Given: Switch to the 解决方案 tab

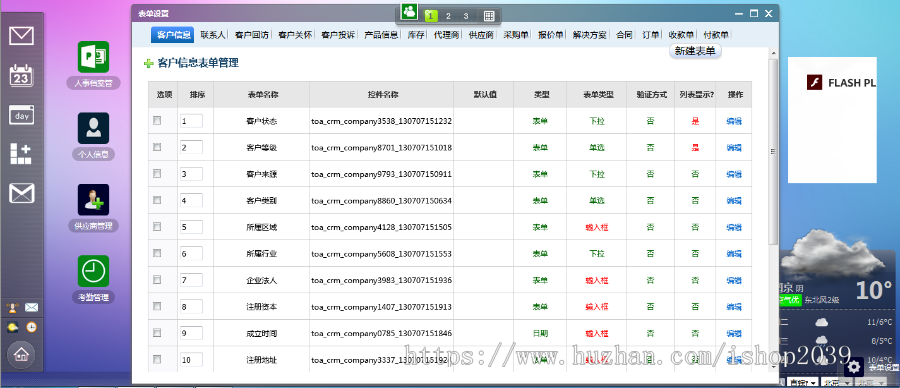Looking at the screenshot, I should pos(589,35).
